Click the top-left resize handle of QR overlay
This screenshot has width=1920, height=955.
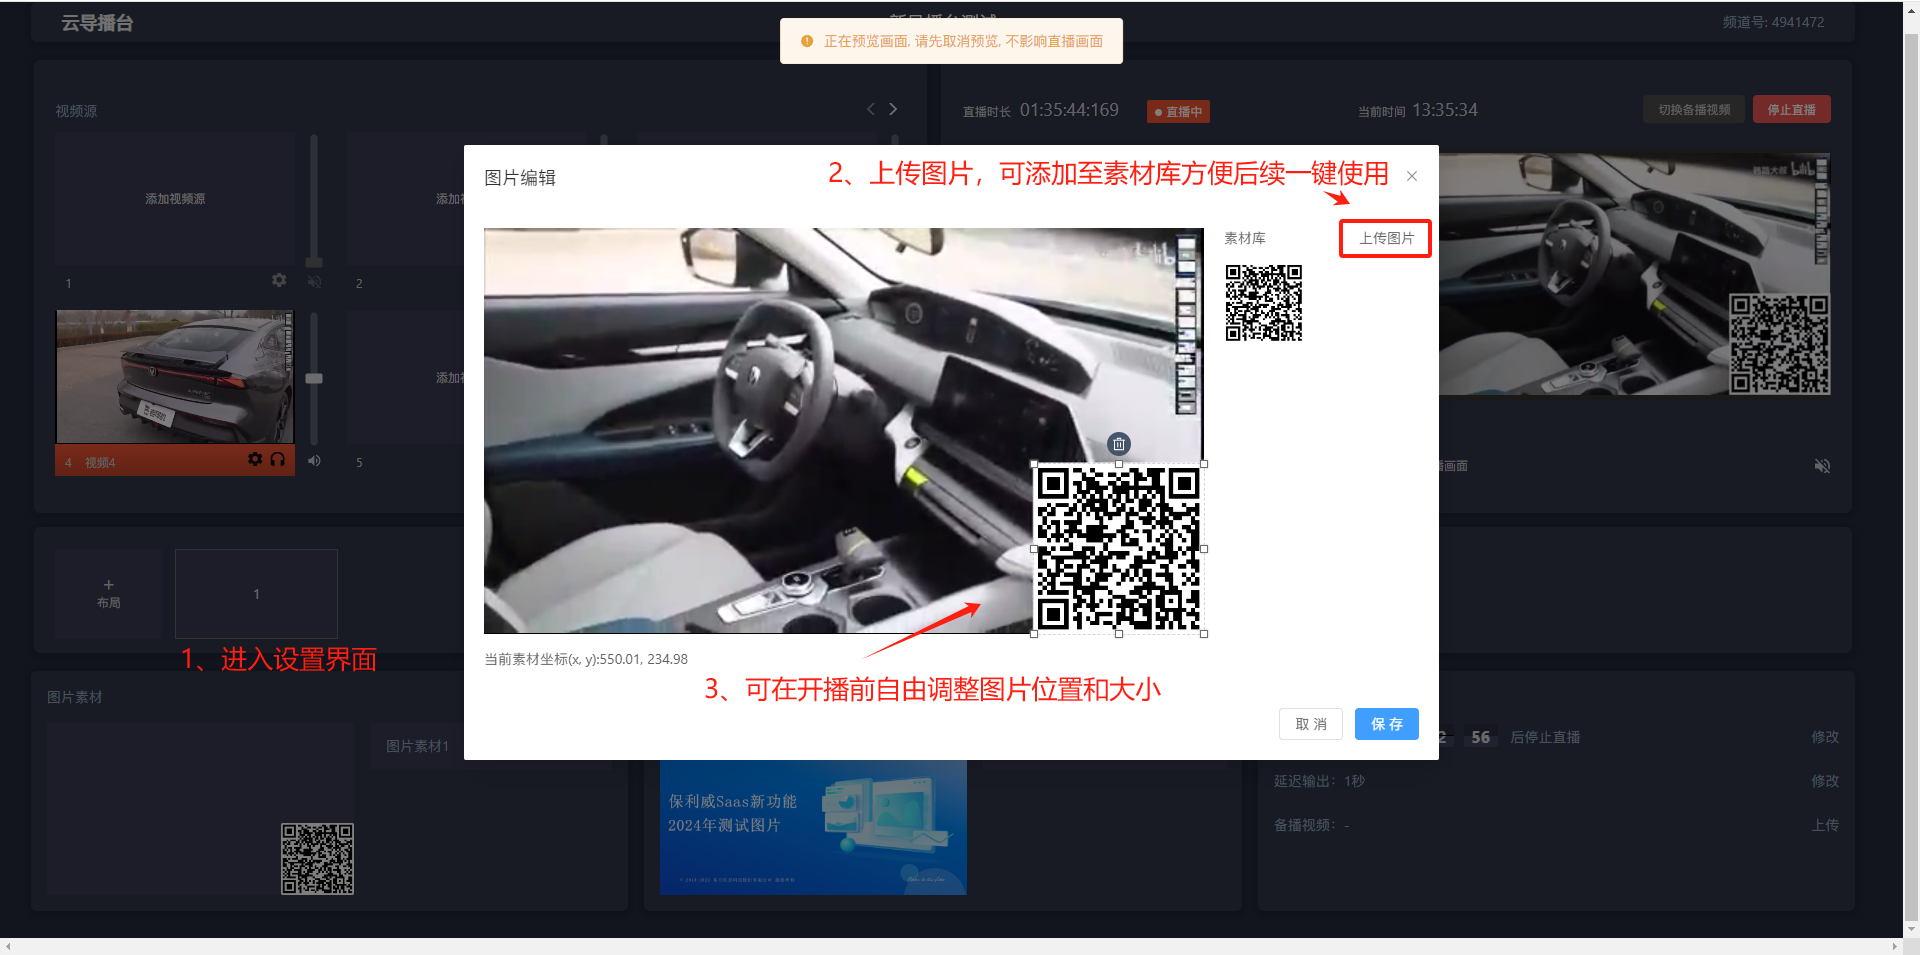[x=1034, y=464]
